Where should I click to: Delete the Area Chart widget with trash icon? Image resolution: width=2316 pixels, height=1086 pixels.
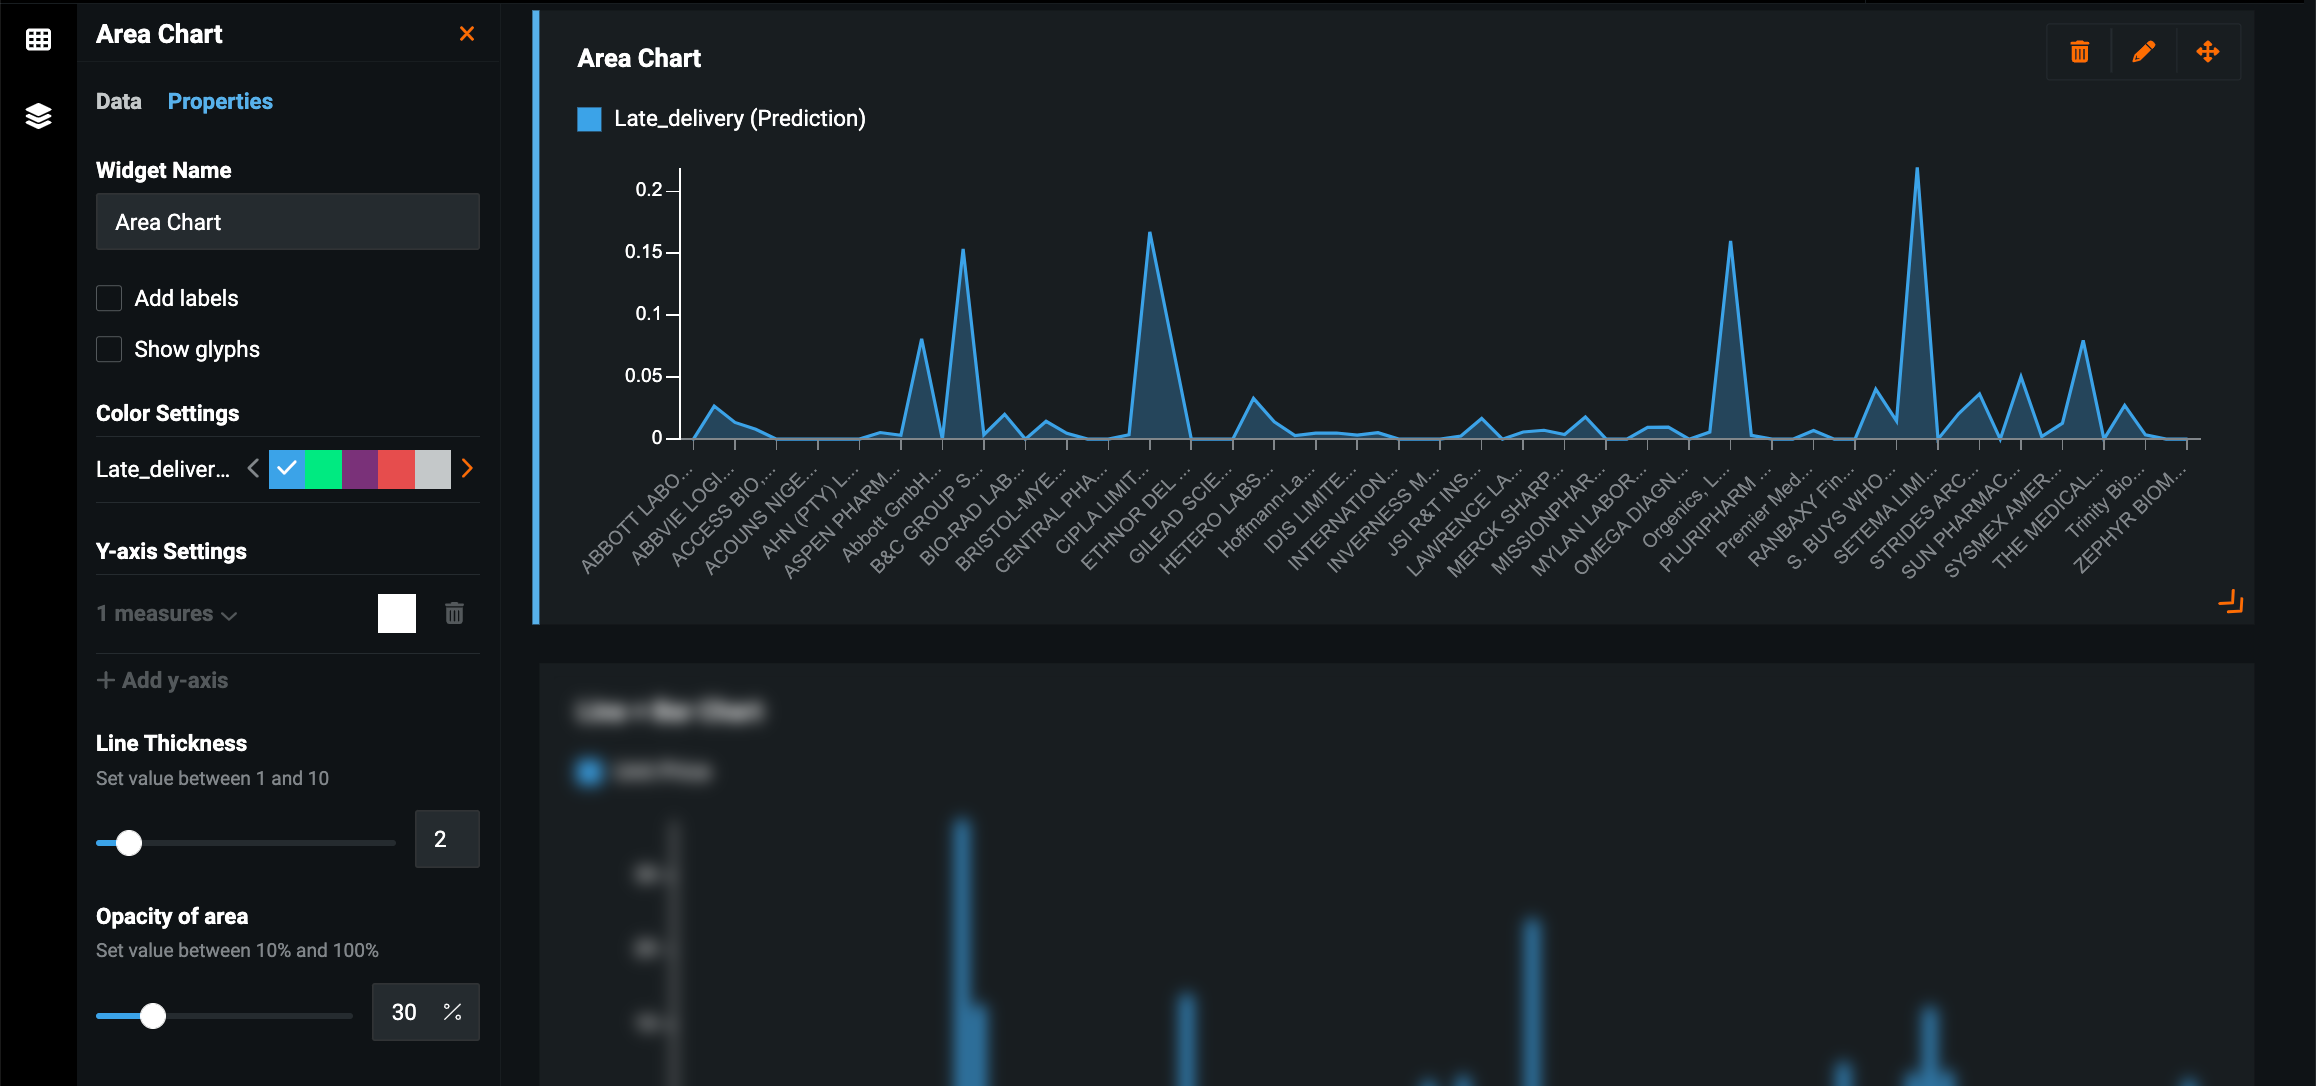(x=2079, y=52)
